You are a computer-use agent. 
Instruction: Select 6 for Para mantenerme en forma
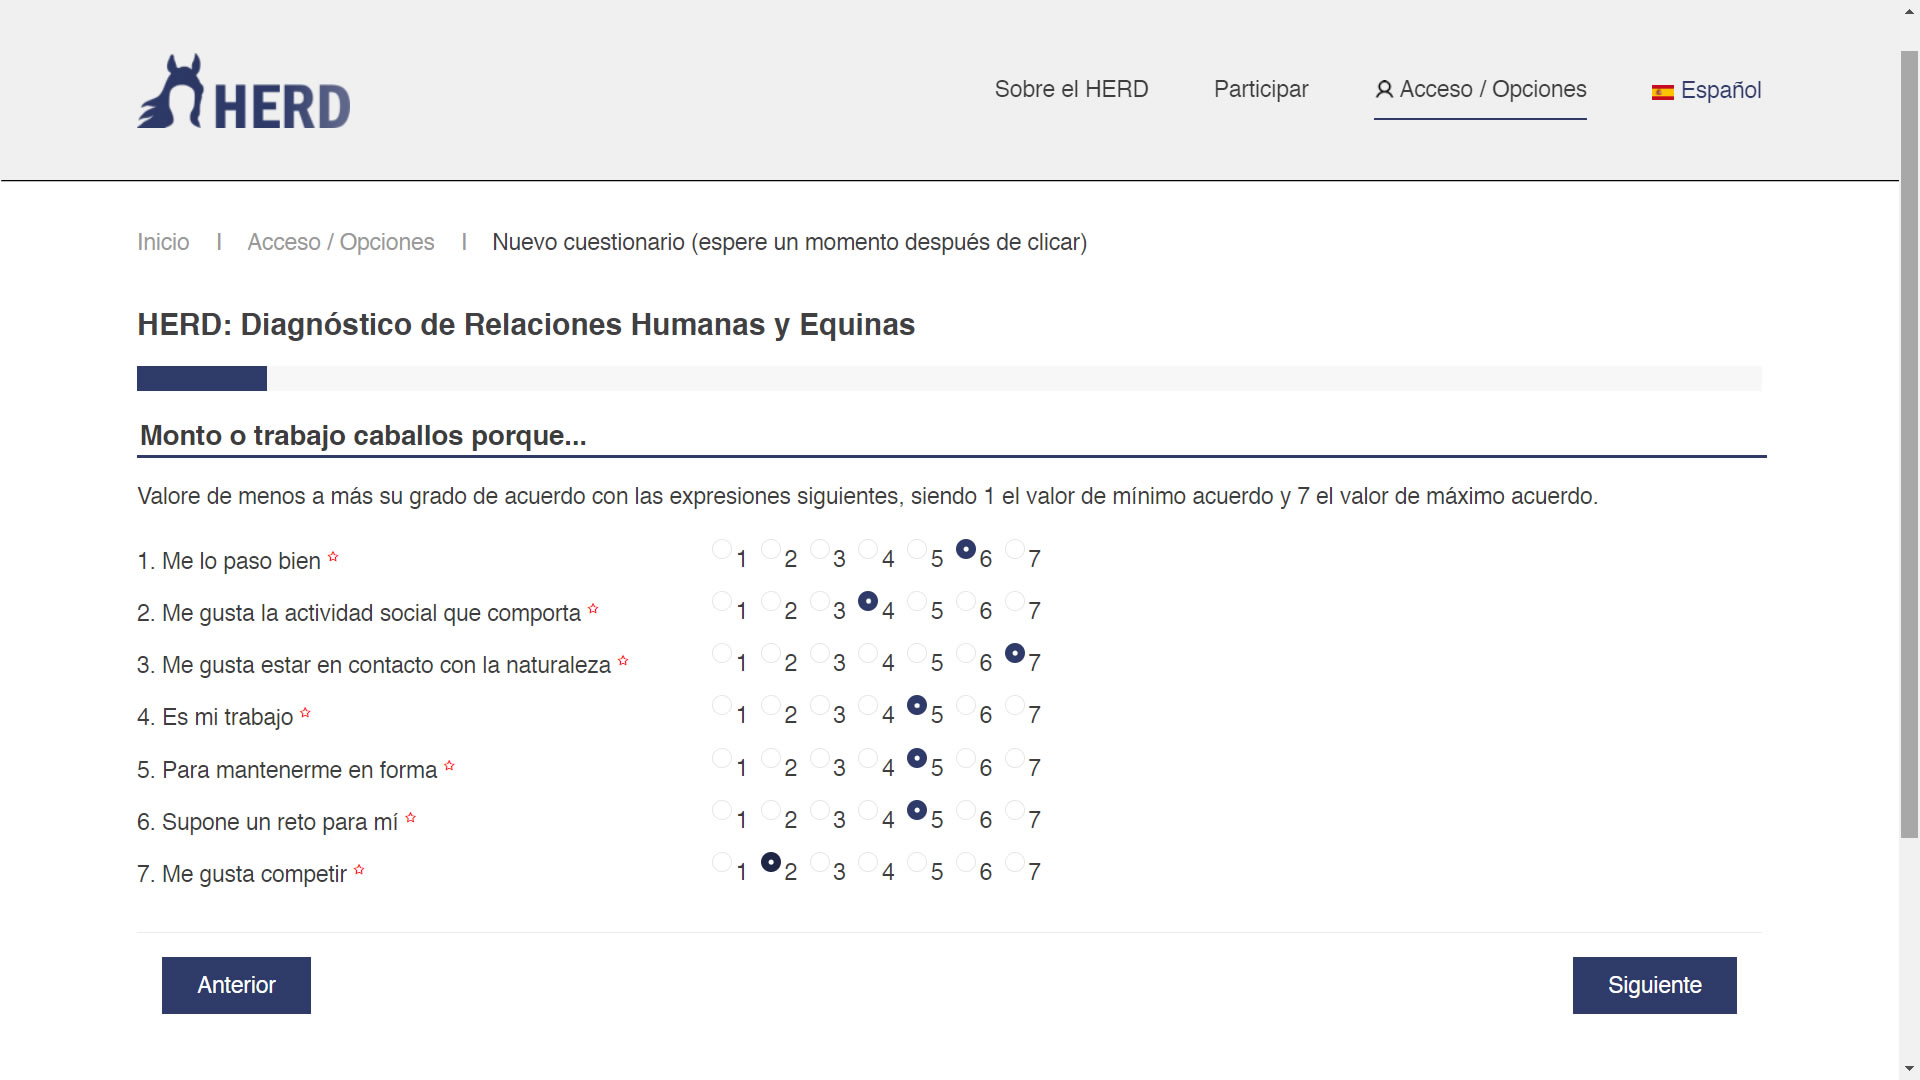coord(966,758)
